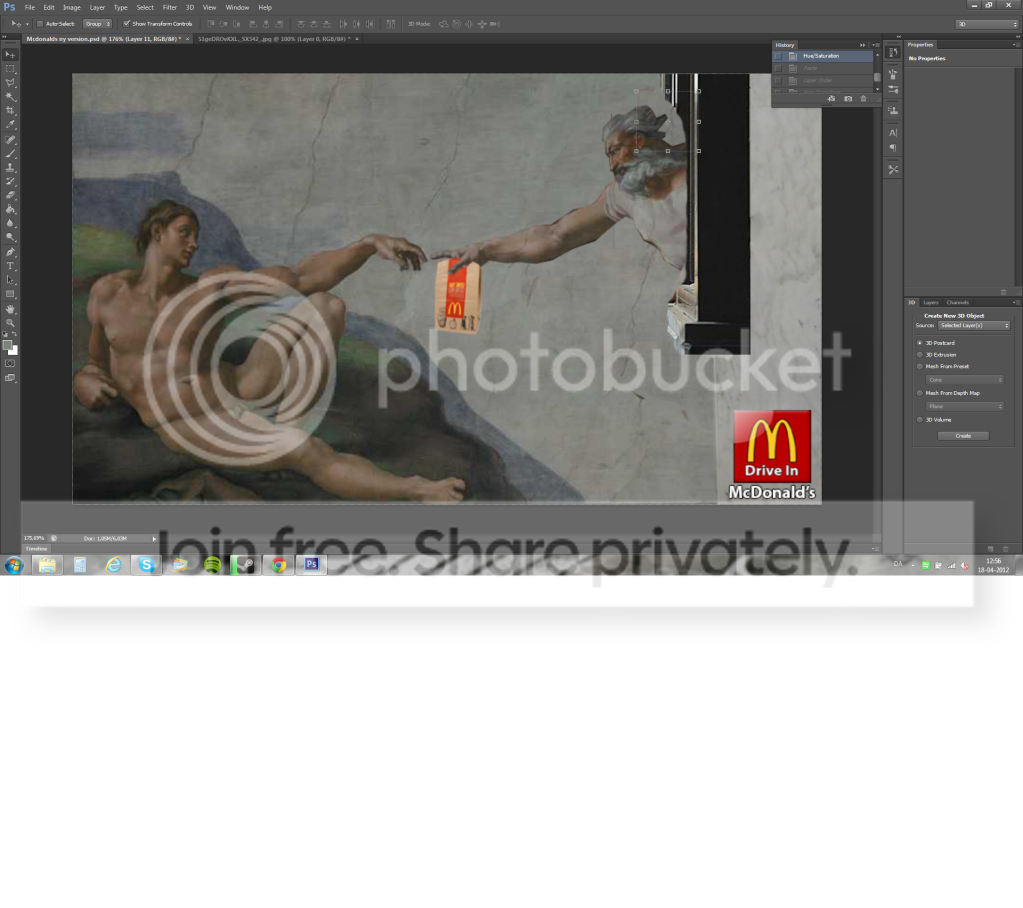Select the Path Selection tool
This screenshot has height=908, width=1023.
10,280
